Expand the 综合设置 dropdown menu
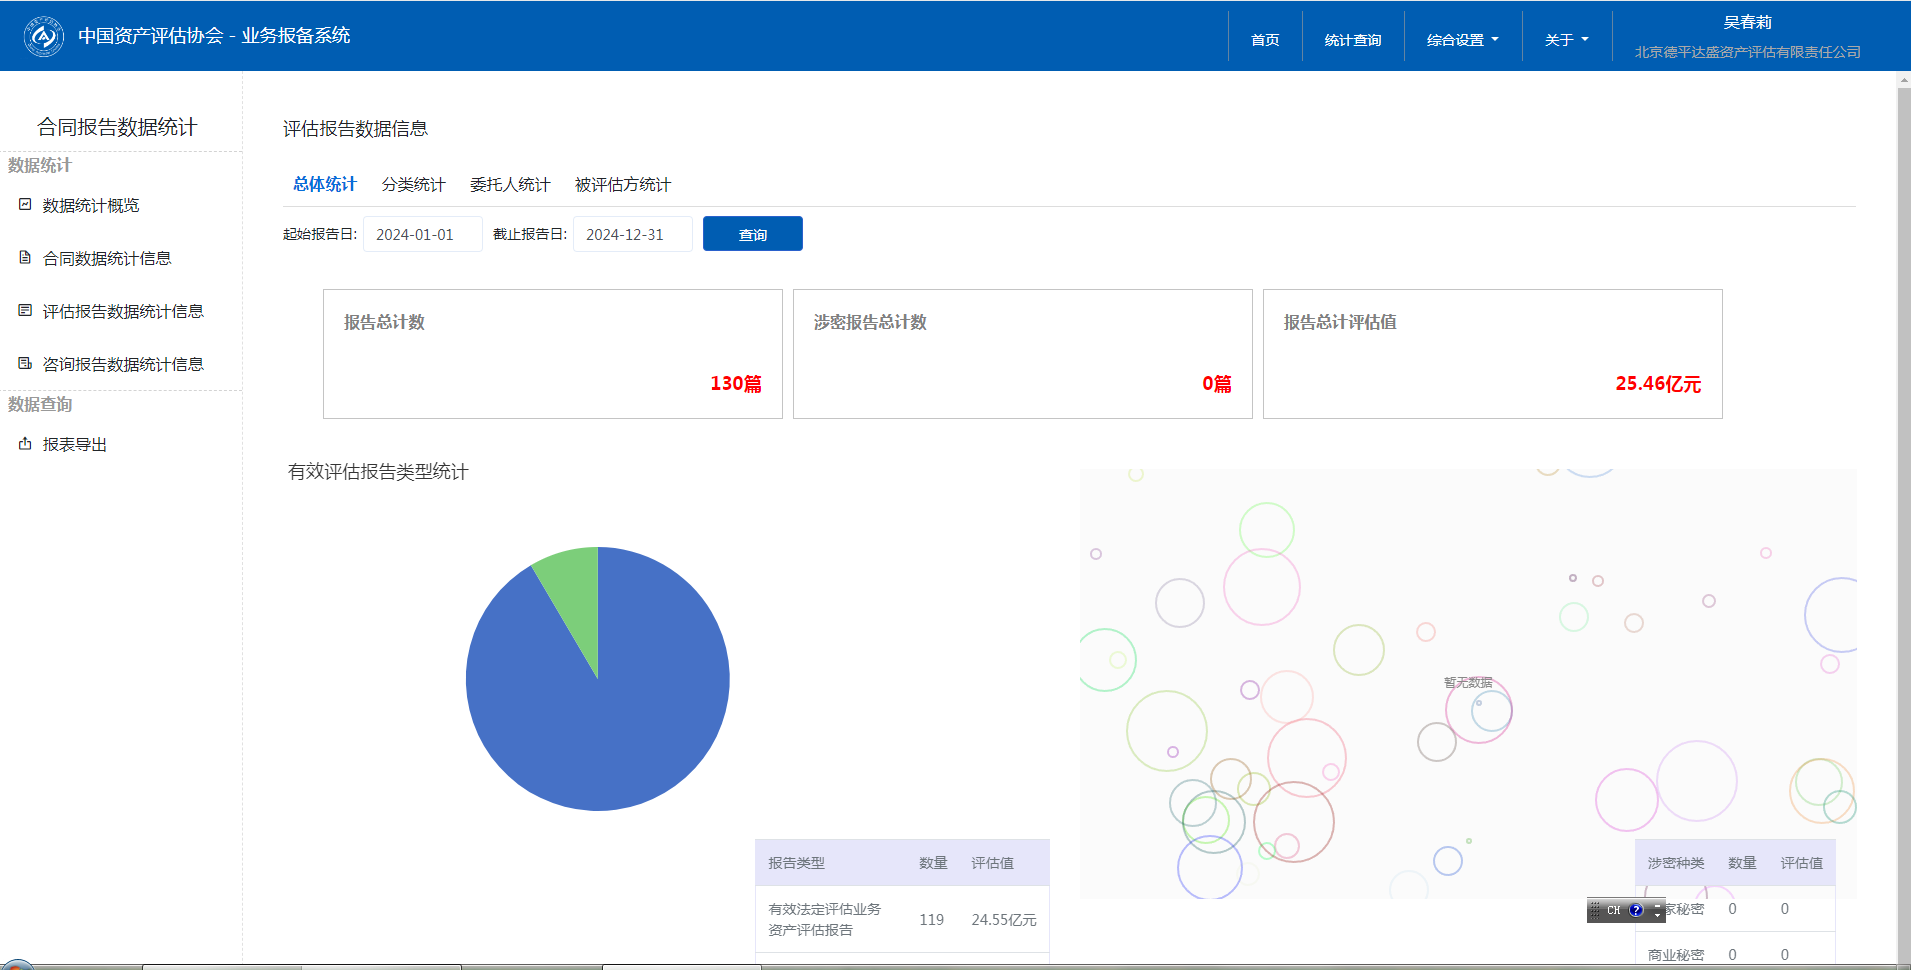The width and height of the screenshot is (1911, 970). 1462,40
